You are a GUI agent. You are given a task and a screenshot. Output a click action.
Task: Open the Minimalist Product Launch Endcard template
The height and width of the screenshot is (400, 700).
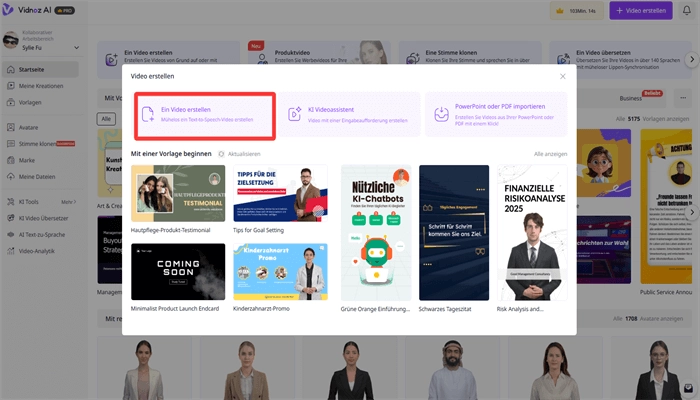(178, 272)
